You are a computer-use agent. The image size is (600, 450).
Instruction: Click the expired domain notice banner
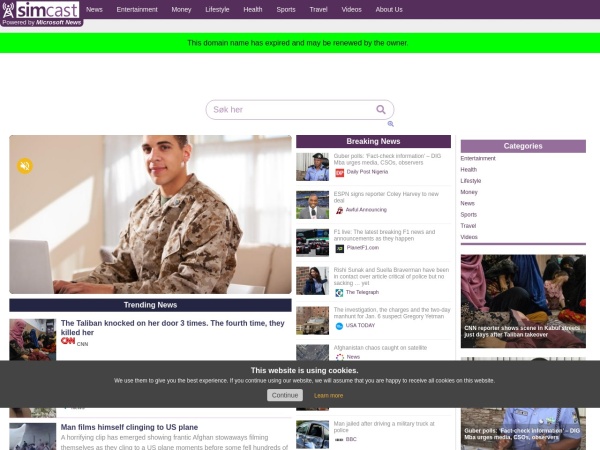(x=298, y=43)
